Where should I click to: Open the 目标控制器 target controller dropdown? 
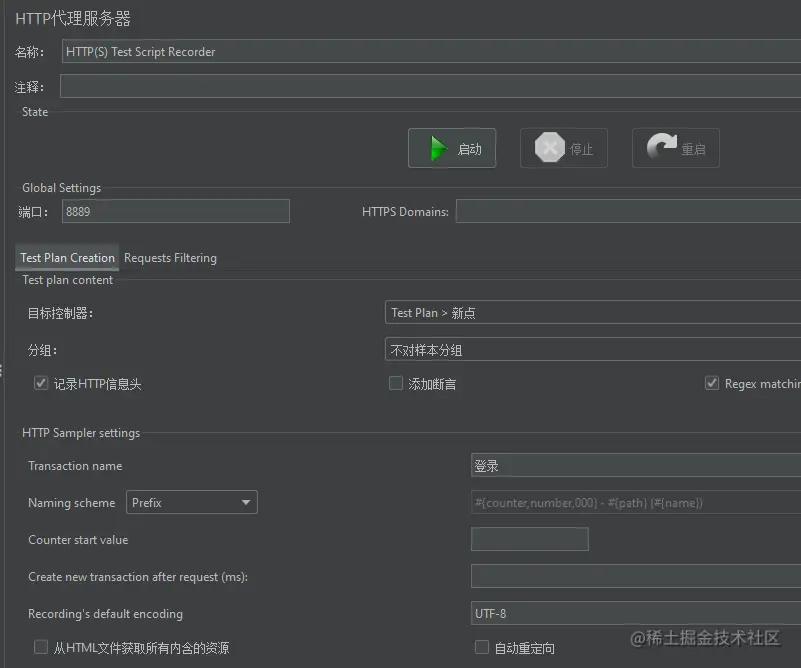coord(593,313)
